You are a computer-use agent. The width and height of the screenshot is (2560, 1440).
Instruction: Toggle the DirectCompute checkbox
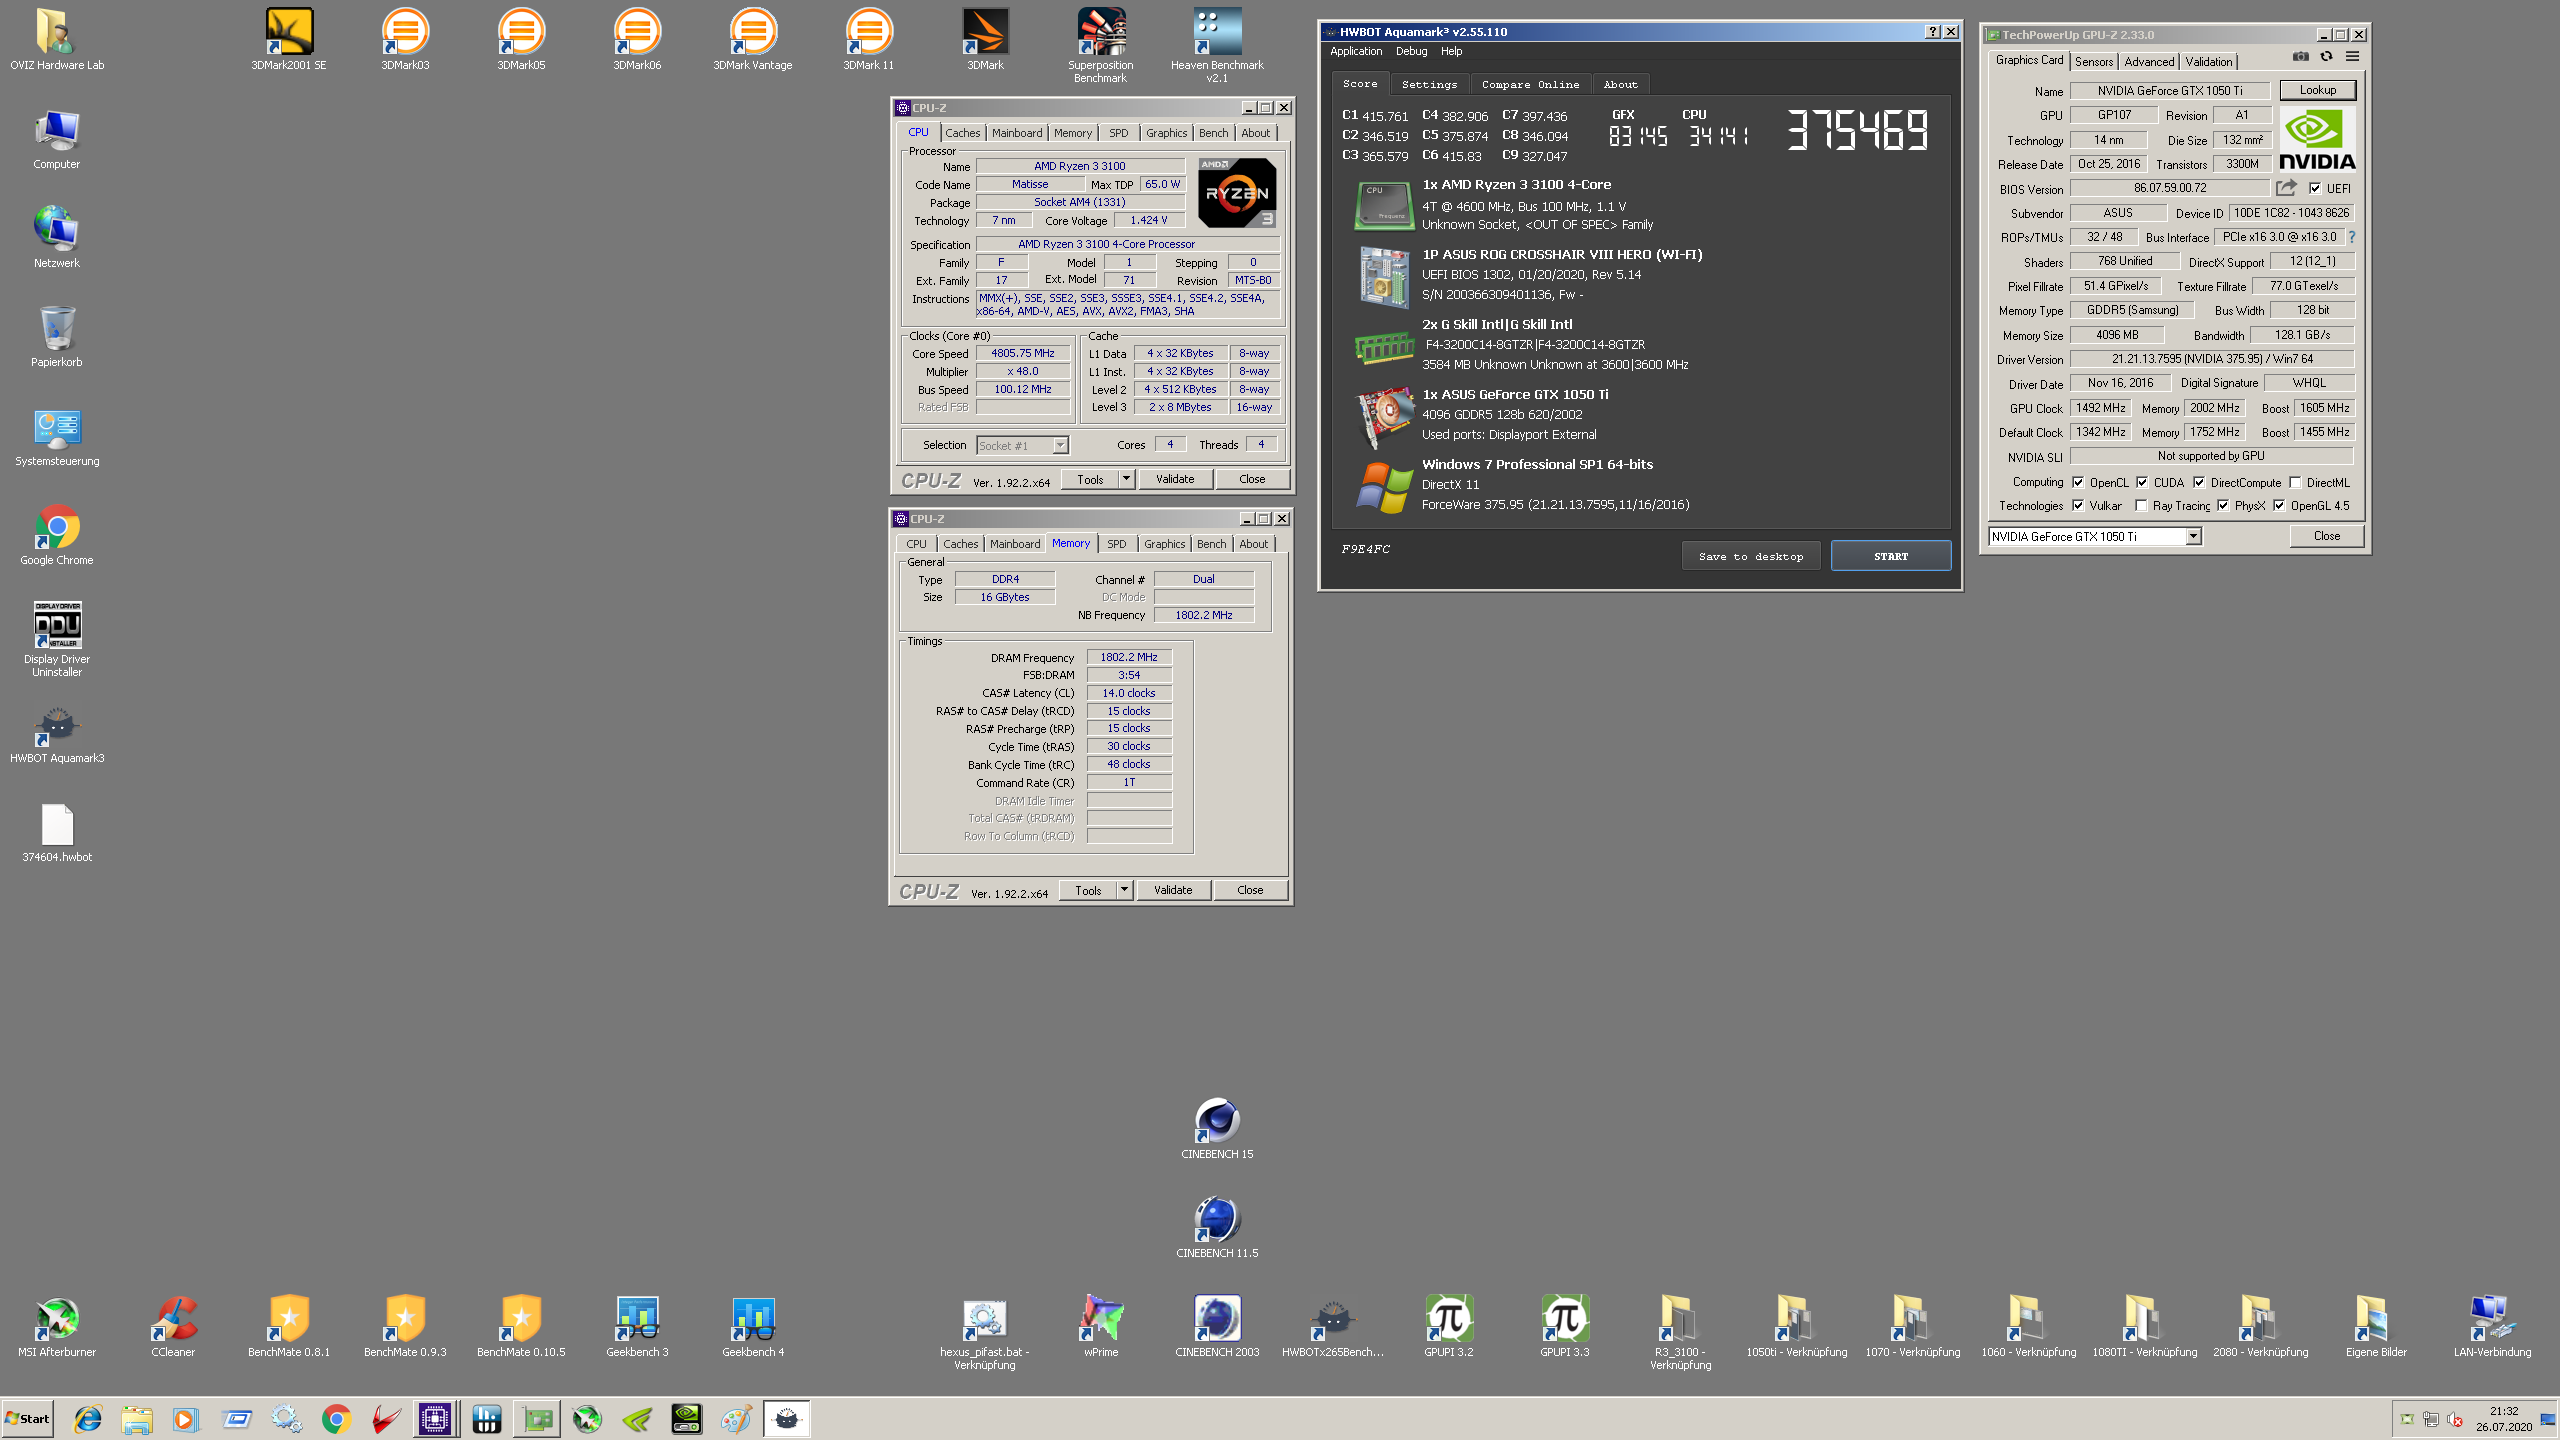tap(2199, 482)
